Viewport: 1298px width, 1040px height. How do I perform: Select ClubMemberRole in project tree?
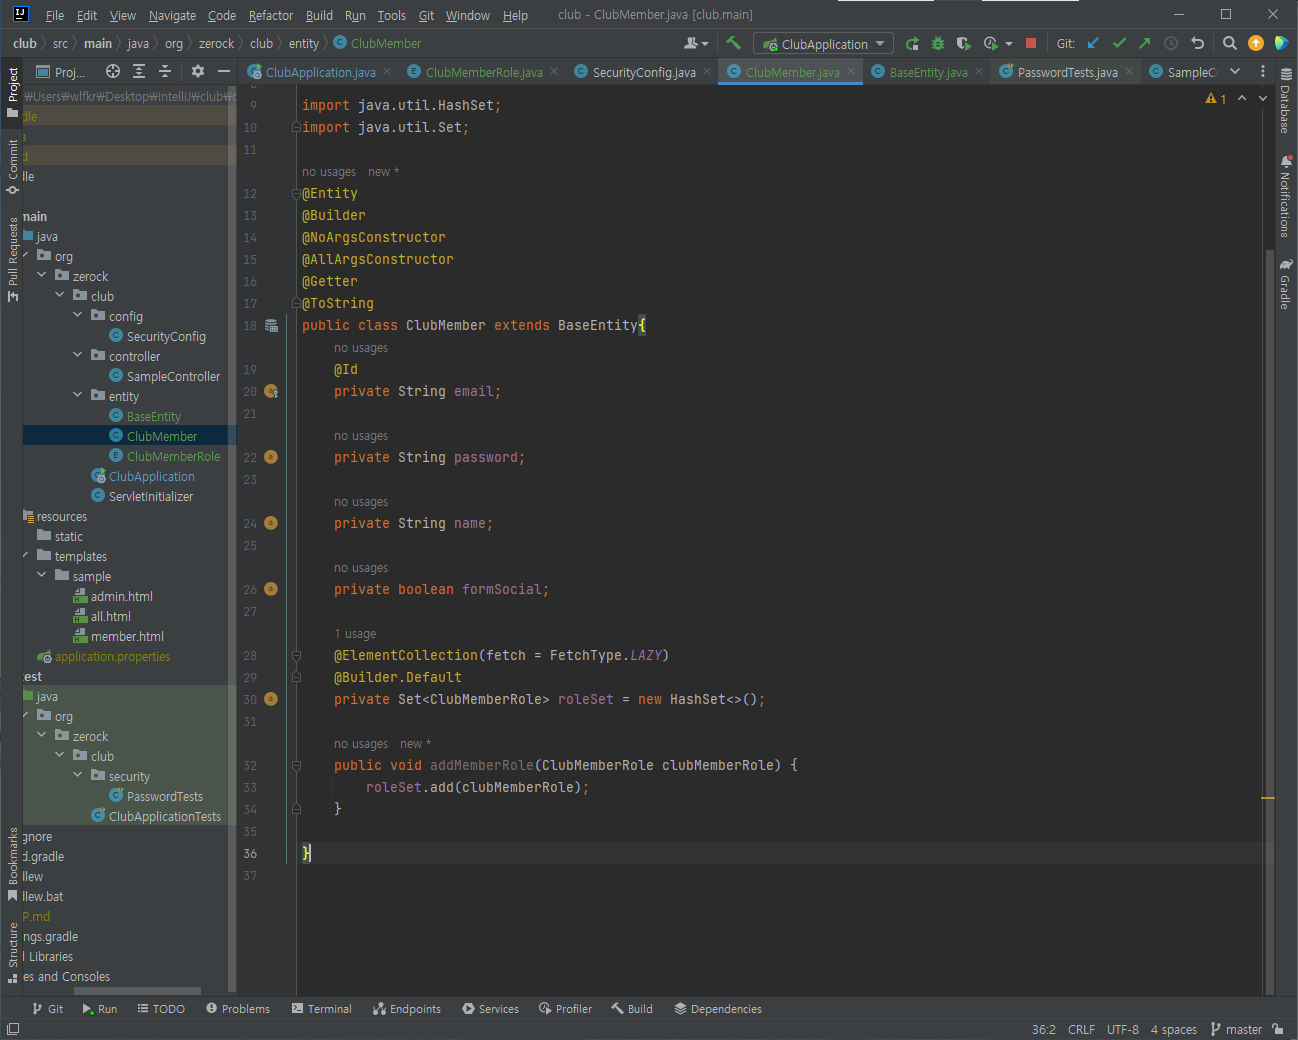click(173, 456)
